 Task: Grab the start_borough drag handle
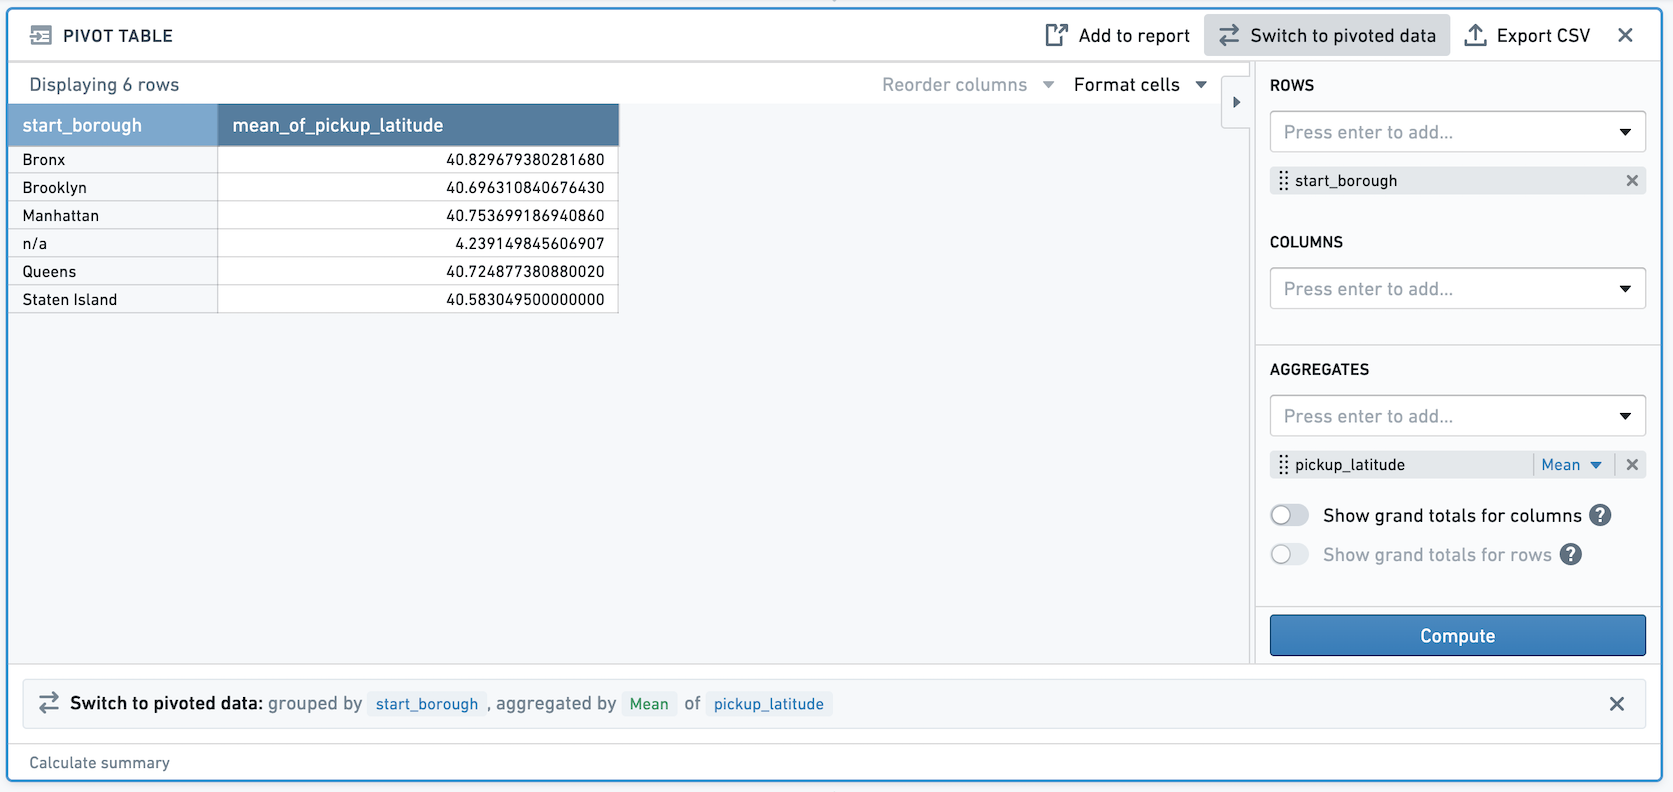pos(1283,181)
